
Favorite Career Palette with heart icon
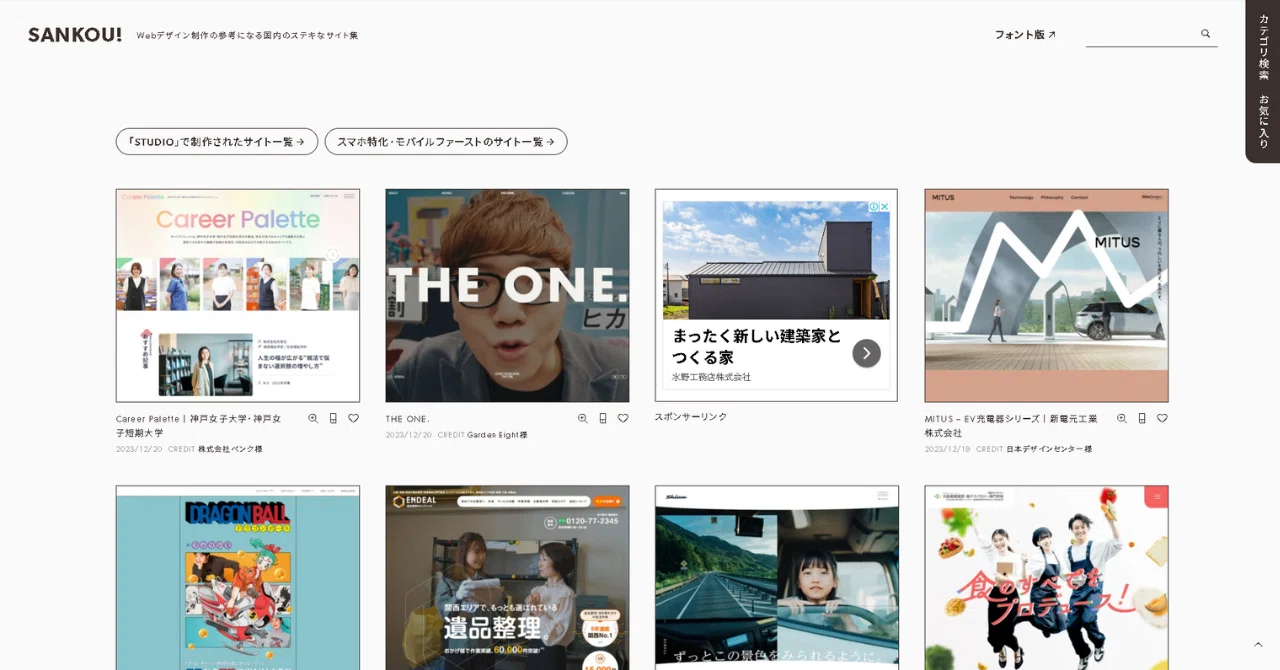coord(353,419)
